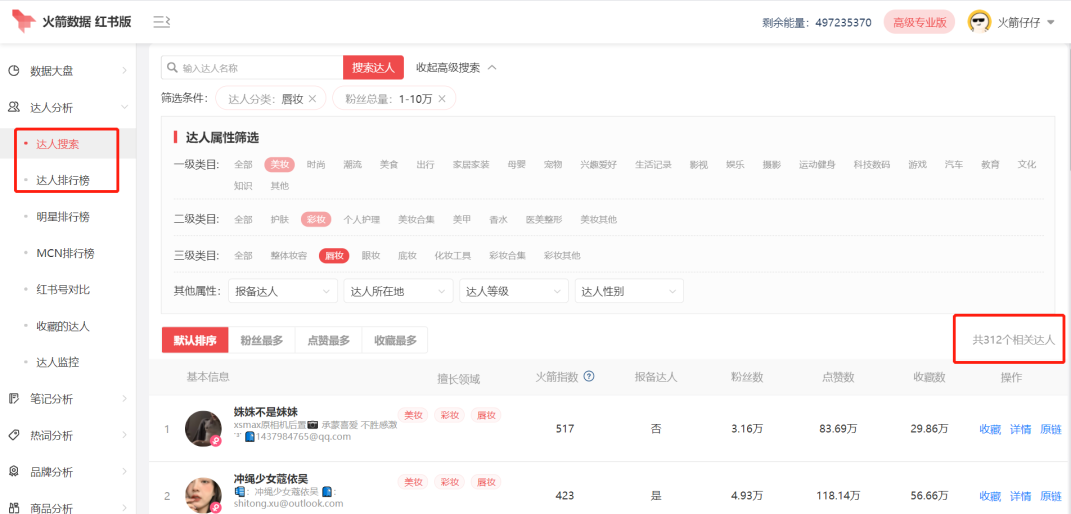This screenshot has height=514, width=1071.
Task: Open the 达人等级 dropdown
Action: 514,291
